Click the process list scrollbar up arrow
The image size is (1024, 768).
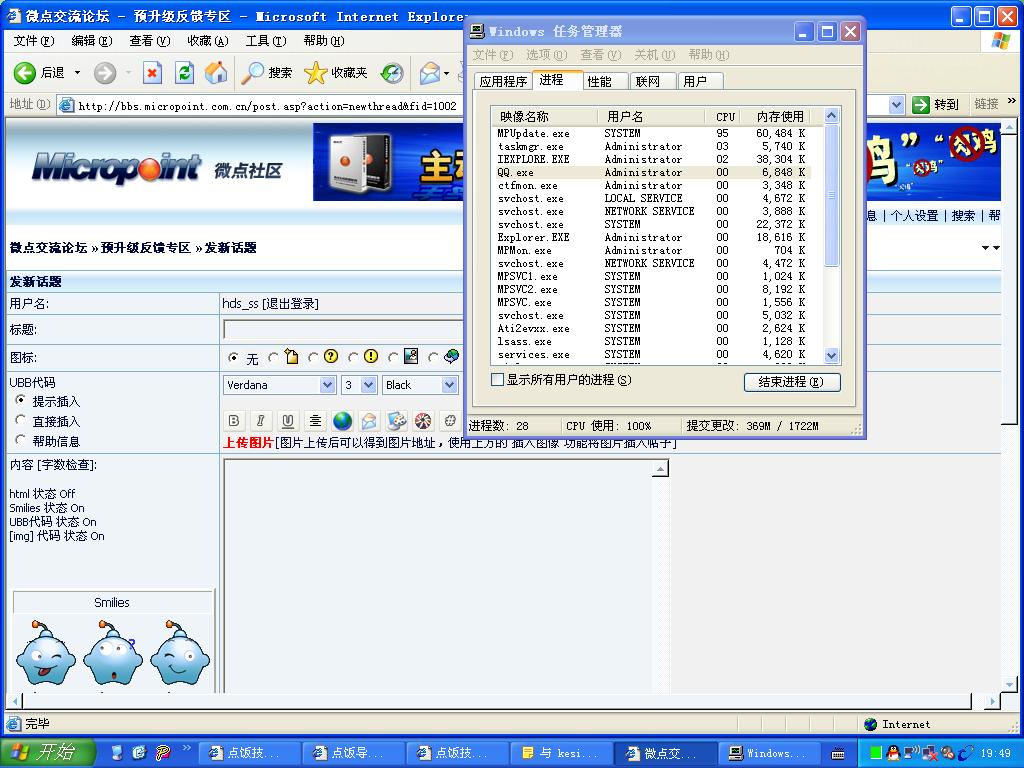831,116
